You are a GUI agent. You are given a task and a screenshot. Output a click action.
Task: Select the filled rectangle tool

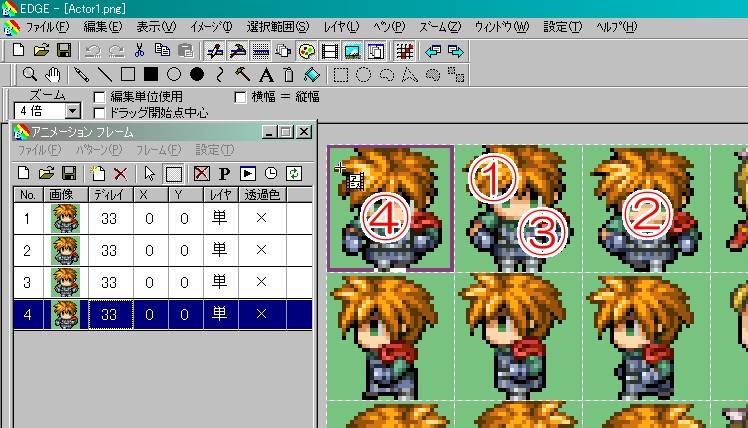pyautogui.click(x=151, y=74)
